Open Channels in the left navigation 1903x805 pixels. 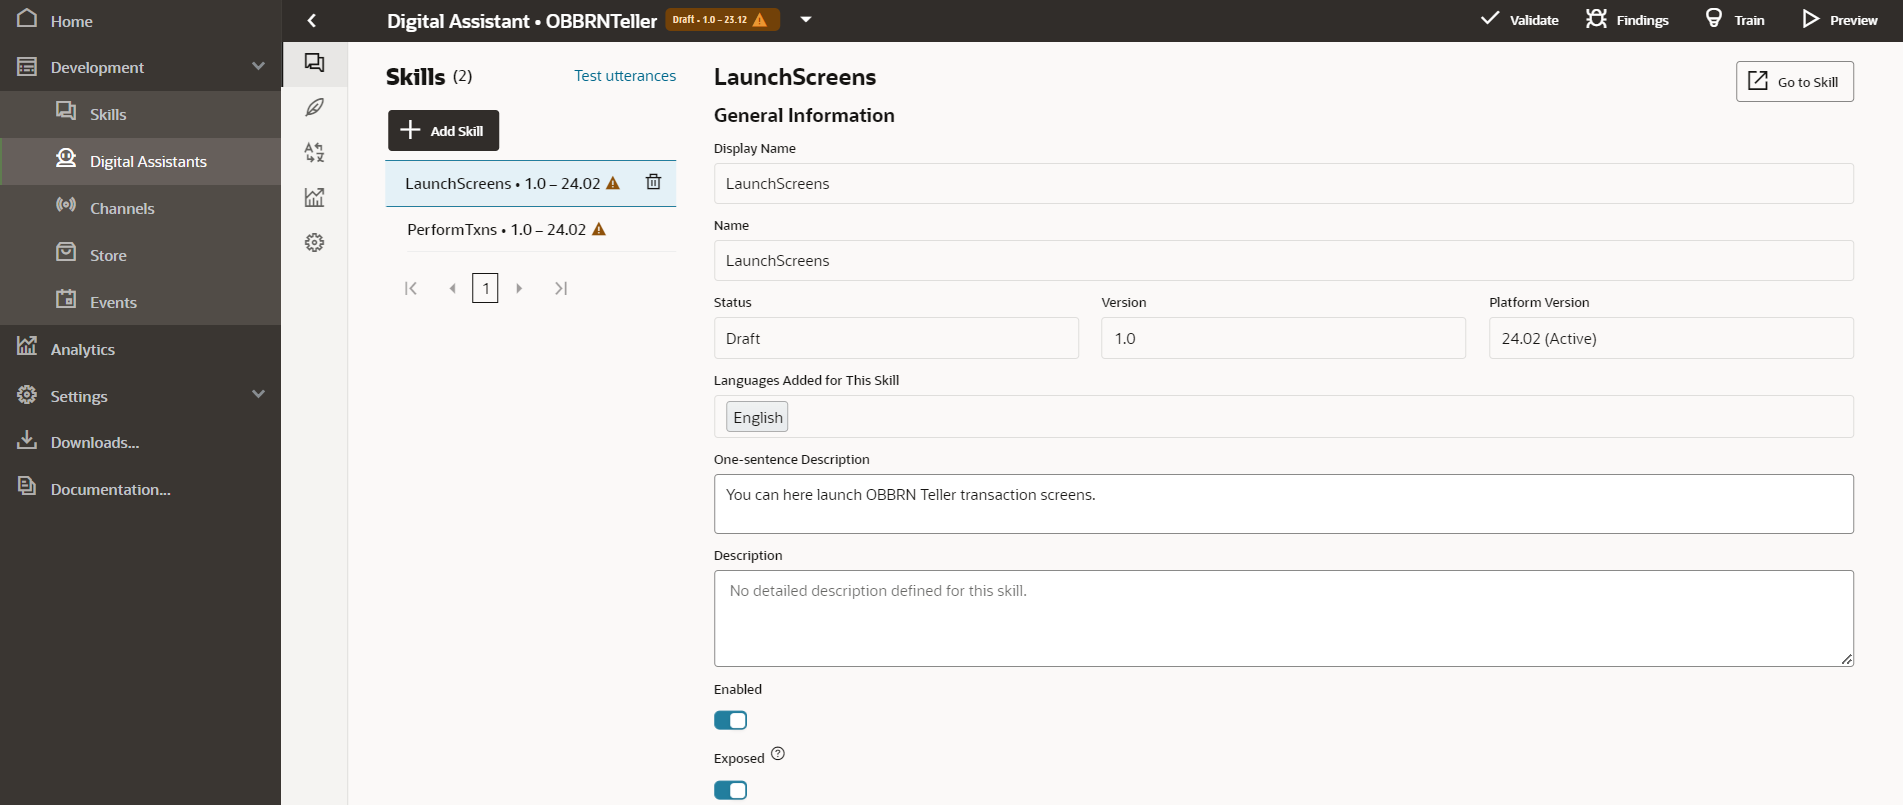122,208
